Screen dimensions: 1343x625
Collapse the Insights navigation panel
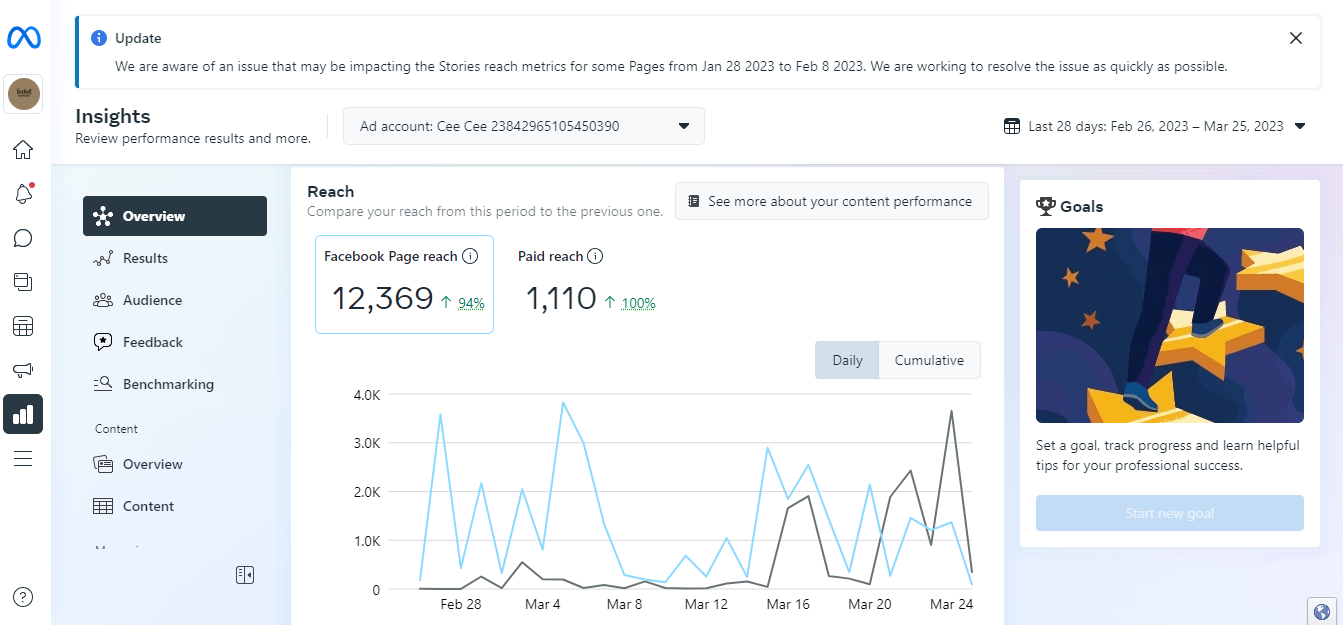(x=245, y=574)
